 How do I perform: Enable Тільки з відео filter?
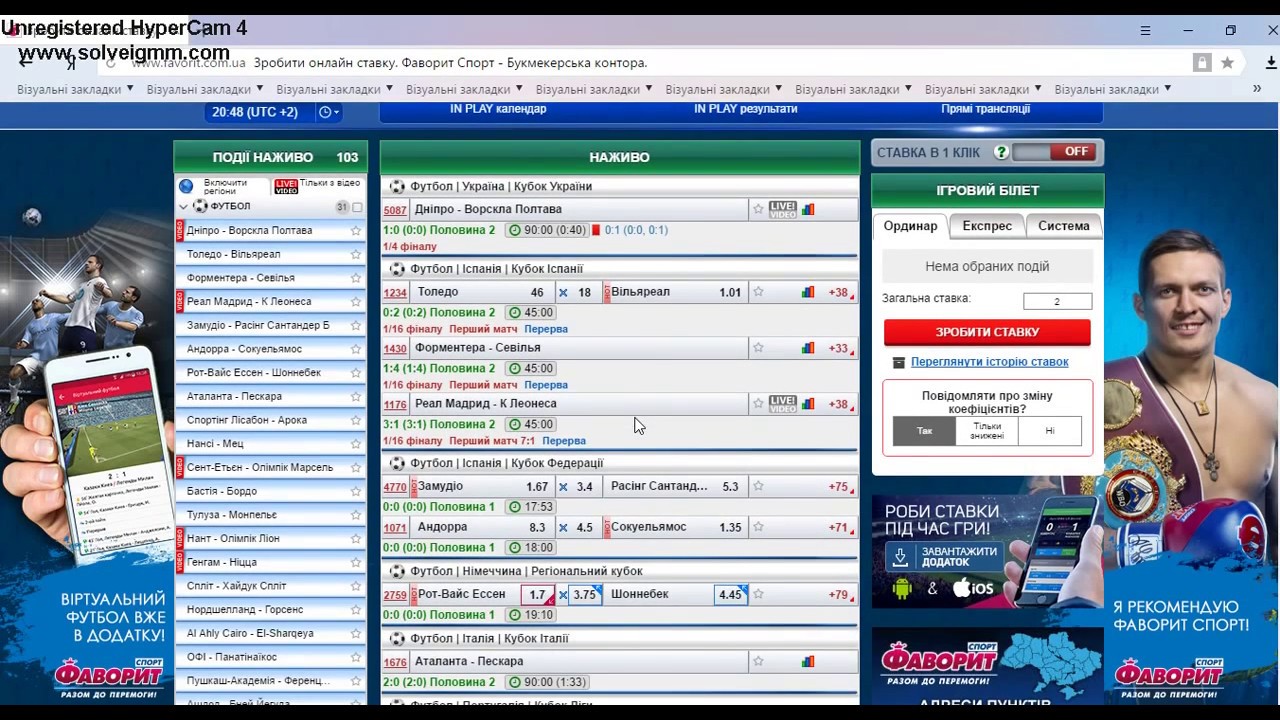pos(317,186)
